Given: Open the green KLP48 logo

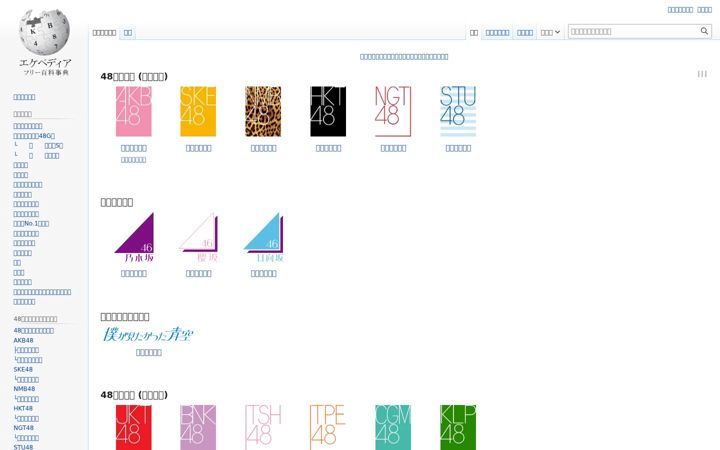Looking at the screenshot, I should coord(458,427).
